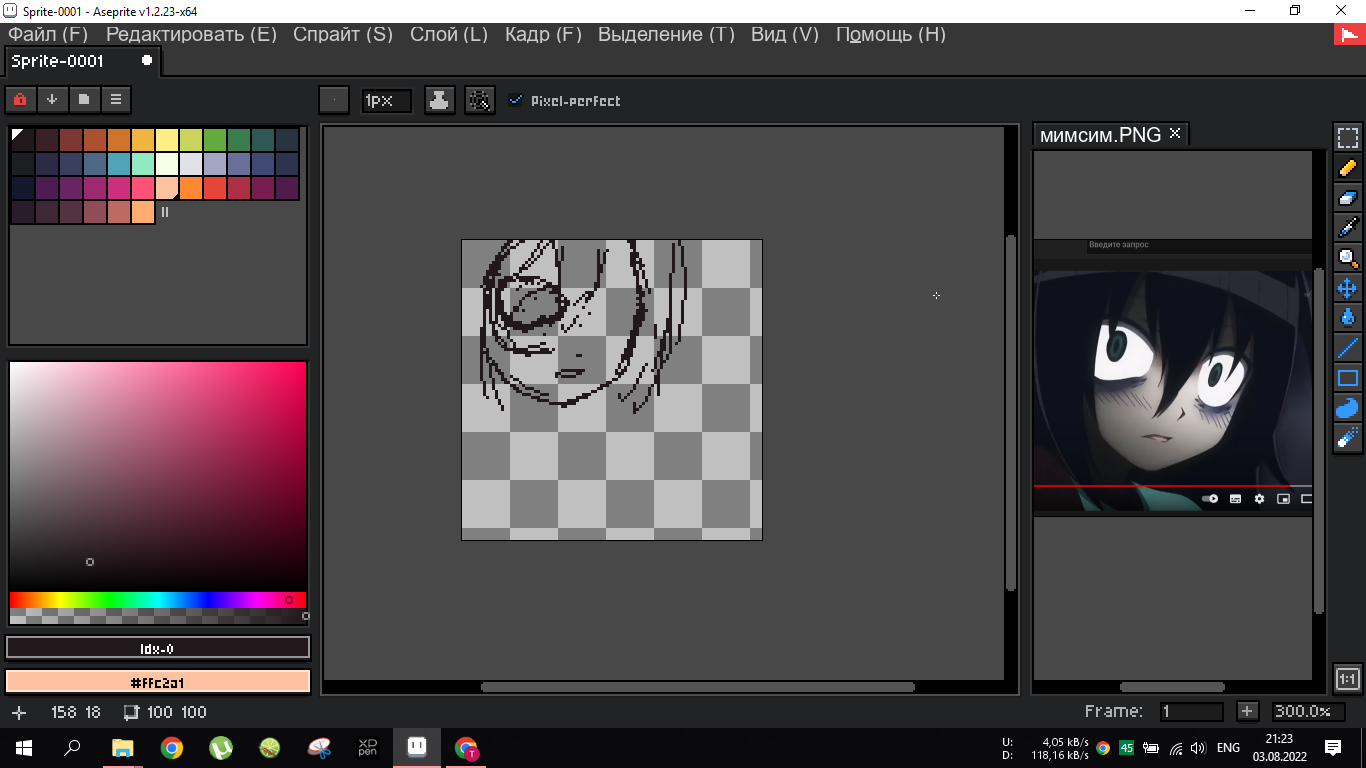1366x768 pixels.
Task: Select the Rectangular Marquee tool
Action: pos(1347,138)
